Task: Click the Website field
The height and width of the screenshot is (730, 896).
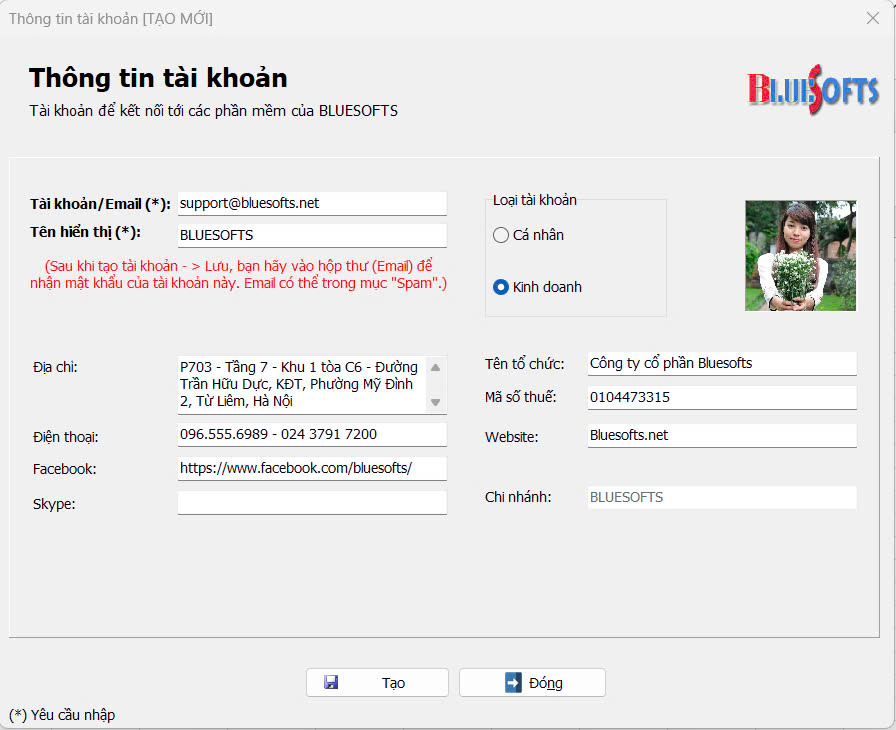Action: point(722,435)
